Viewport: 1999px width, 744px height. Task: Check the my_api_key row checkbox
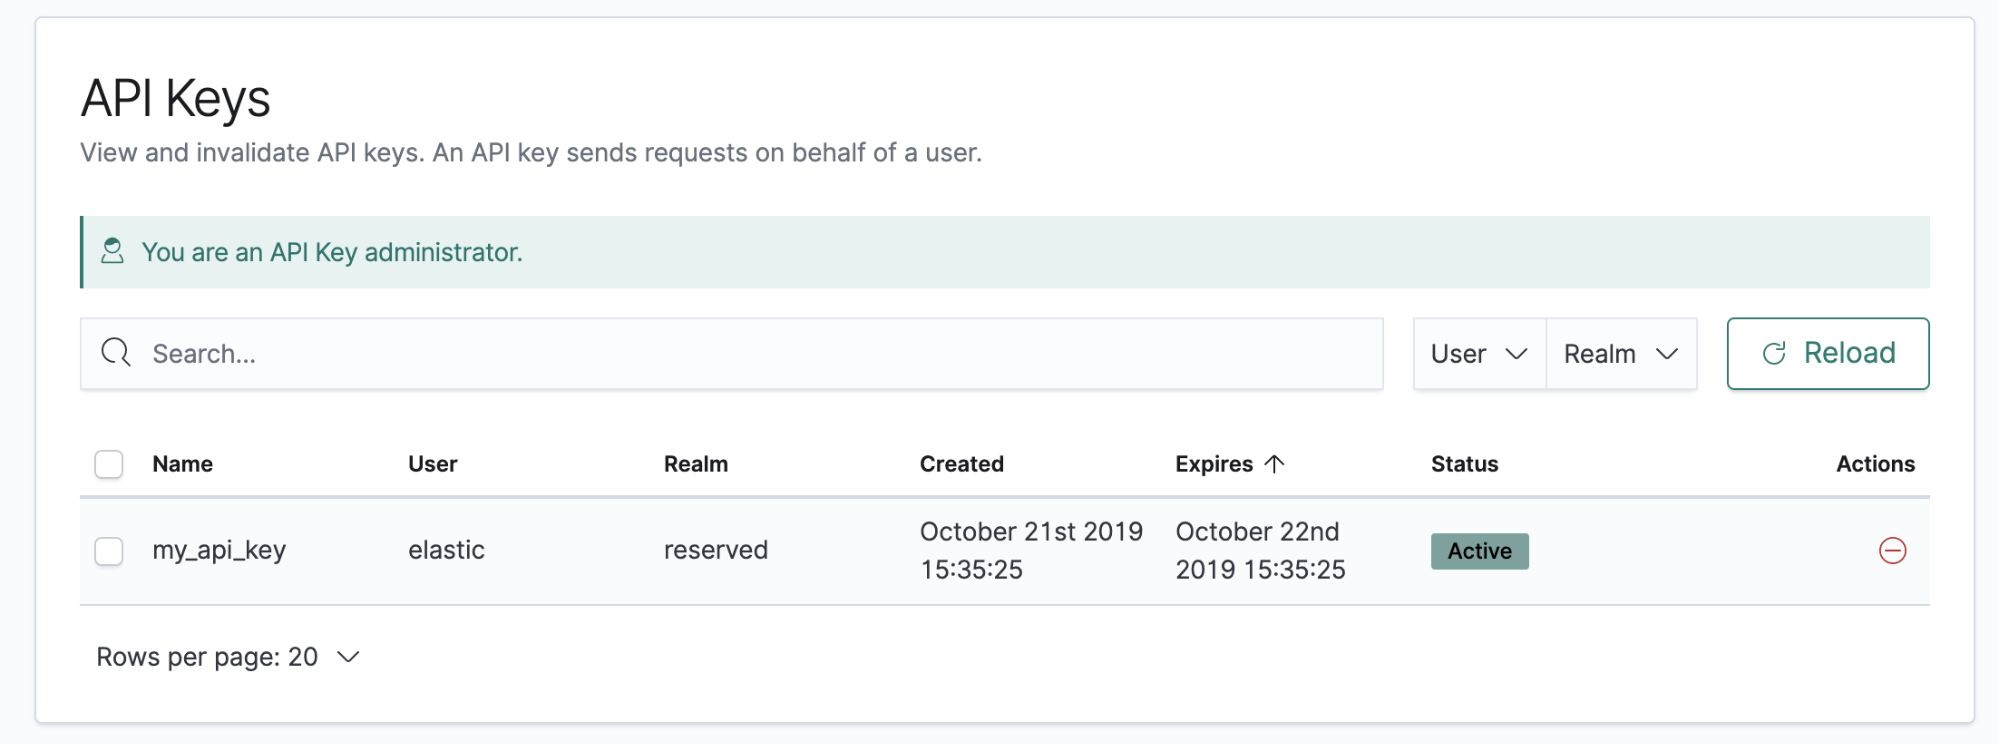pos(109,551)
